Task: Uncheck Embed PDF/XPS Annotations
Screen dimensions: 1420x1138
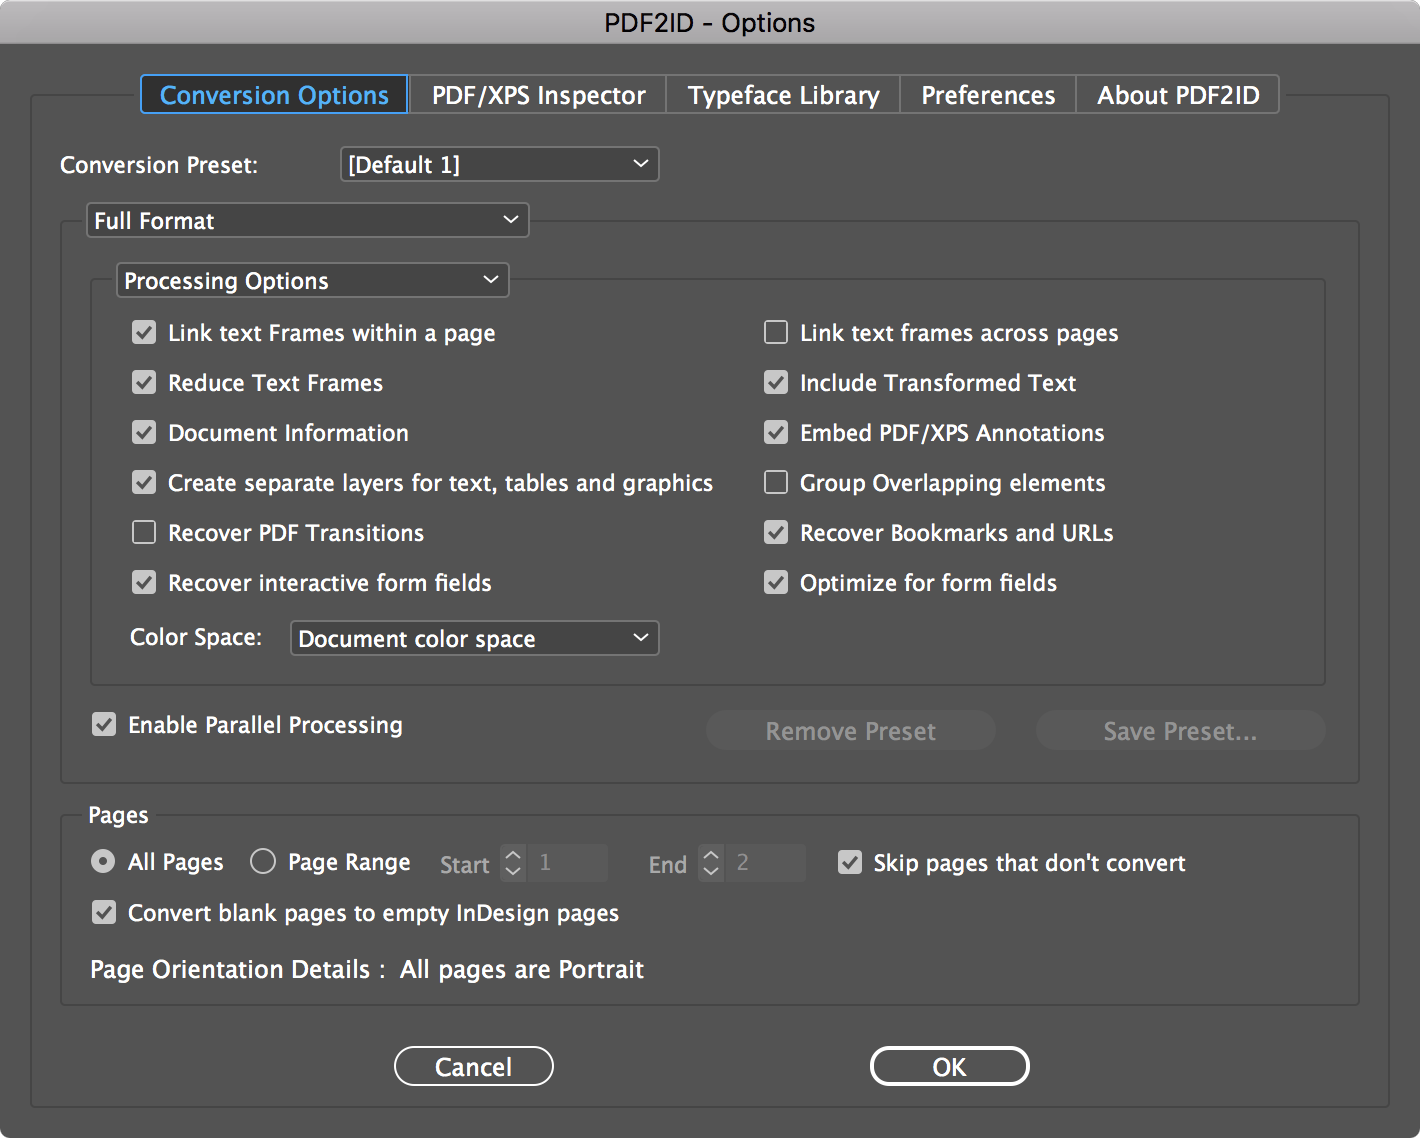Action: click(x=776, y=432)
